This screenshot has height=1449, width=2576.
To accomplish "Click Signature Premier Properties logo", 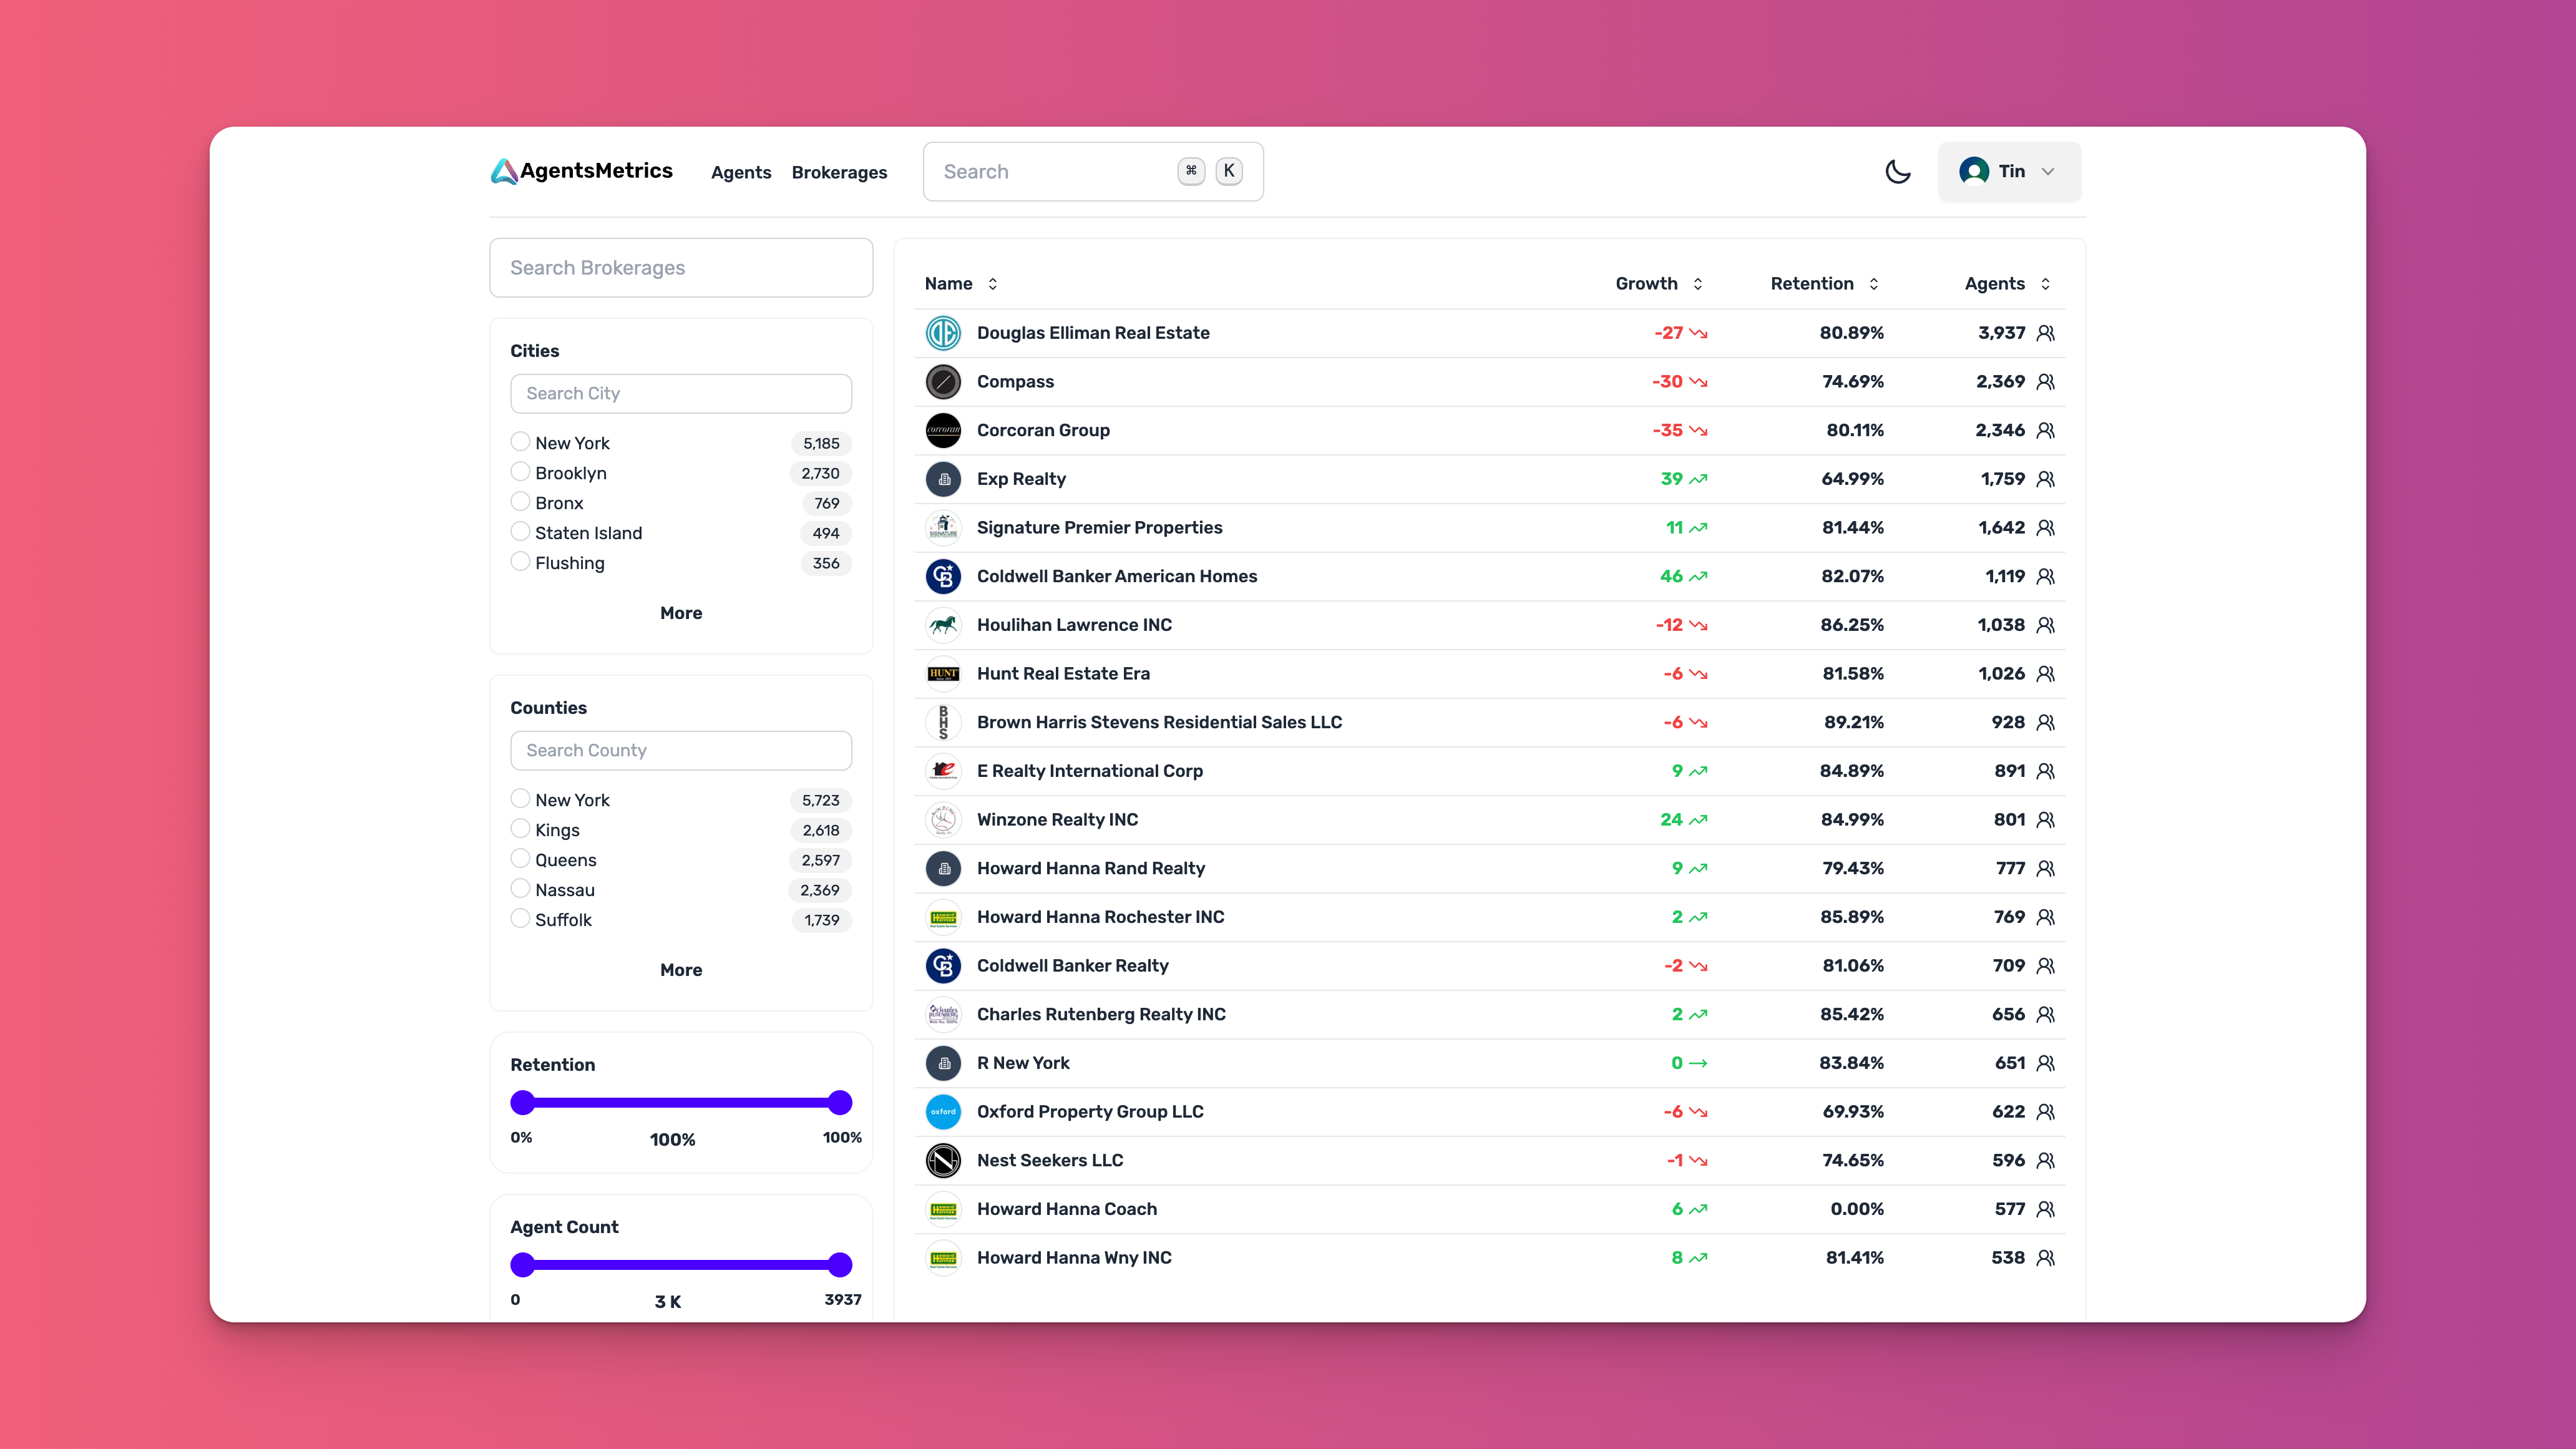I will 943,527.
